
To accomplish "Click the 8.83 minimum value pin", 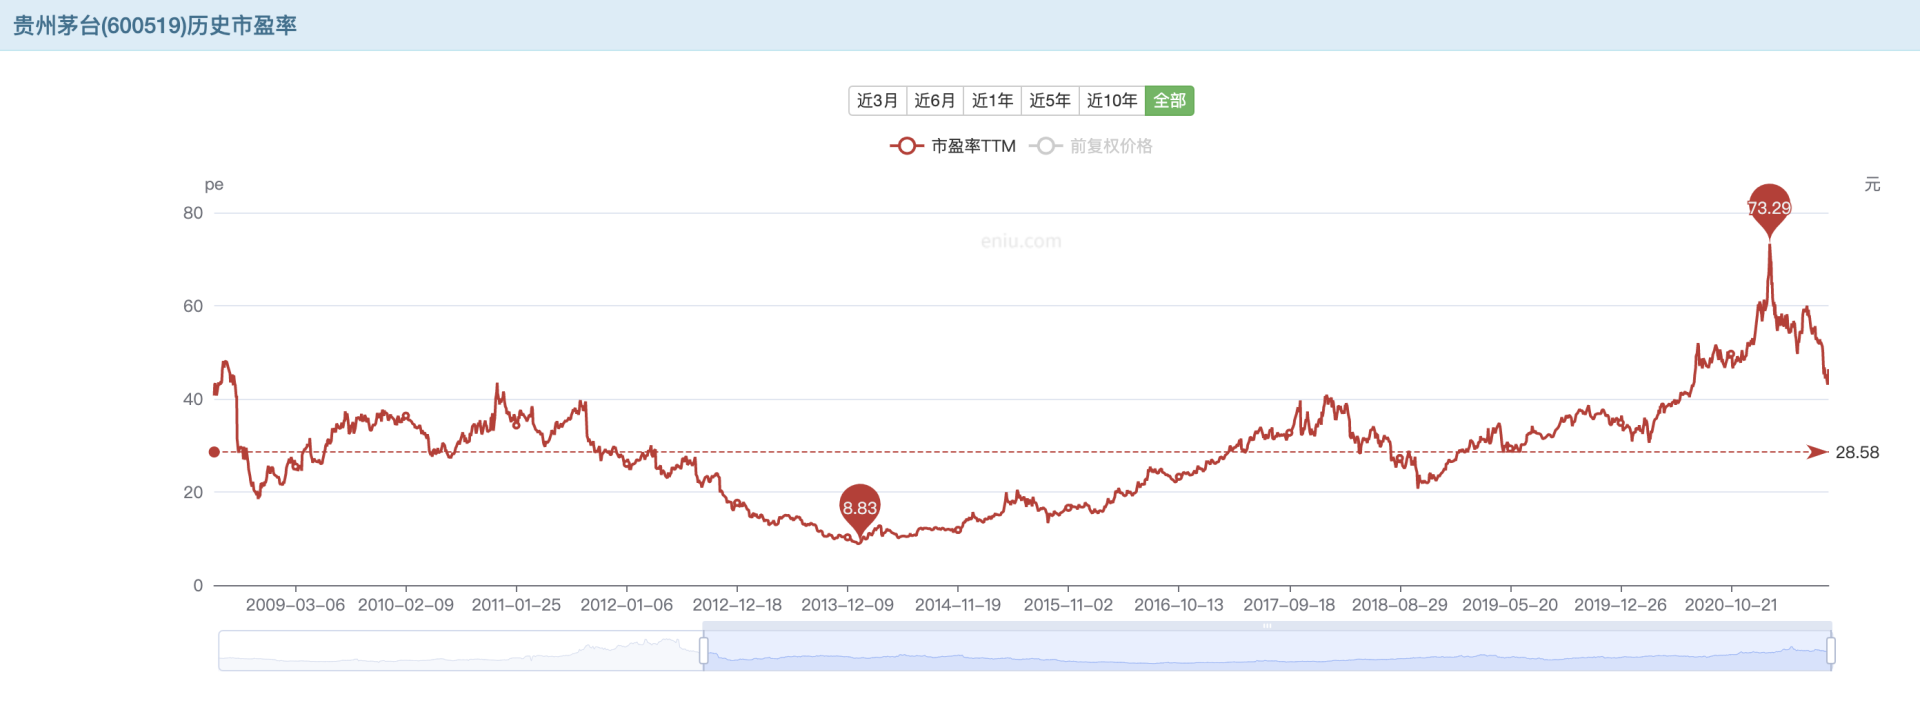I will pos(859,507).
